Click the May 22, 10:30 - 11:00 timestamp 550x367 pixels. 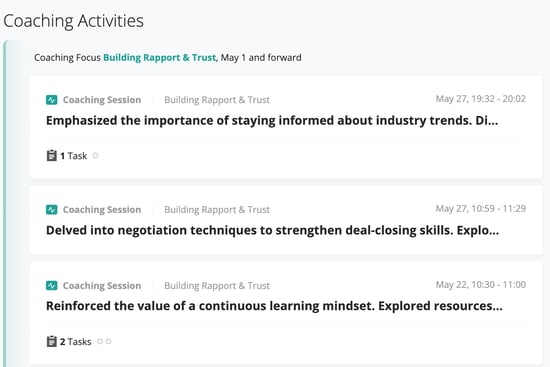(x=481, y=285)
